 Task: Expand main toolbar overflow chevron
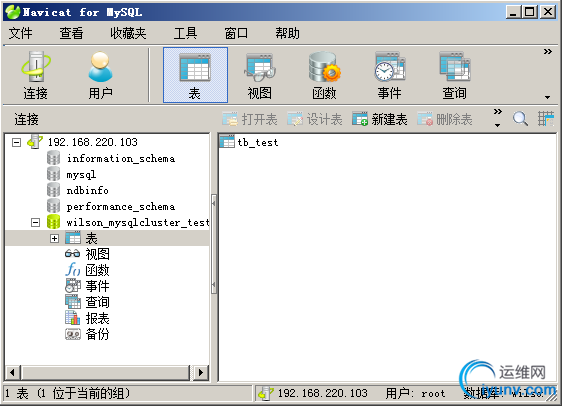(x=547, y=52)
